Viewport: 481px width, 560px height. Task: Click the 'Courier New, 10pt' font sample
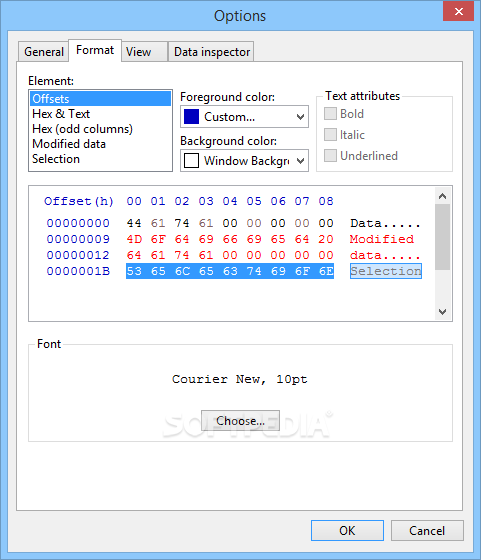[x=240, y=379]
